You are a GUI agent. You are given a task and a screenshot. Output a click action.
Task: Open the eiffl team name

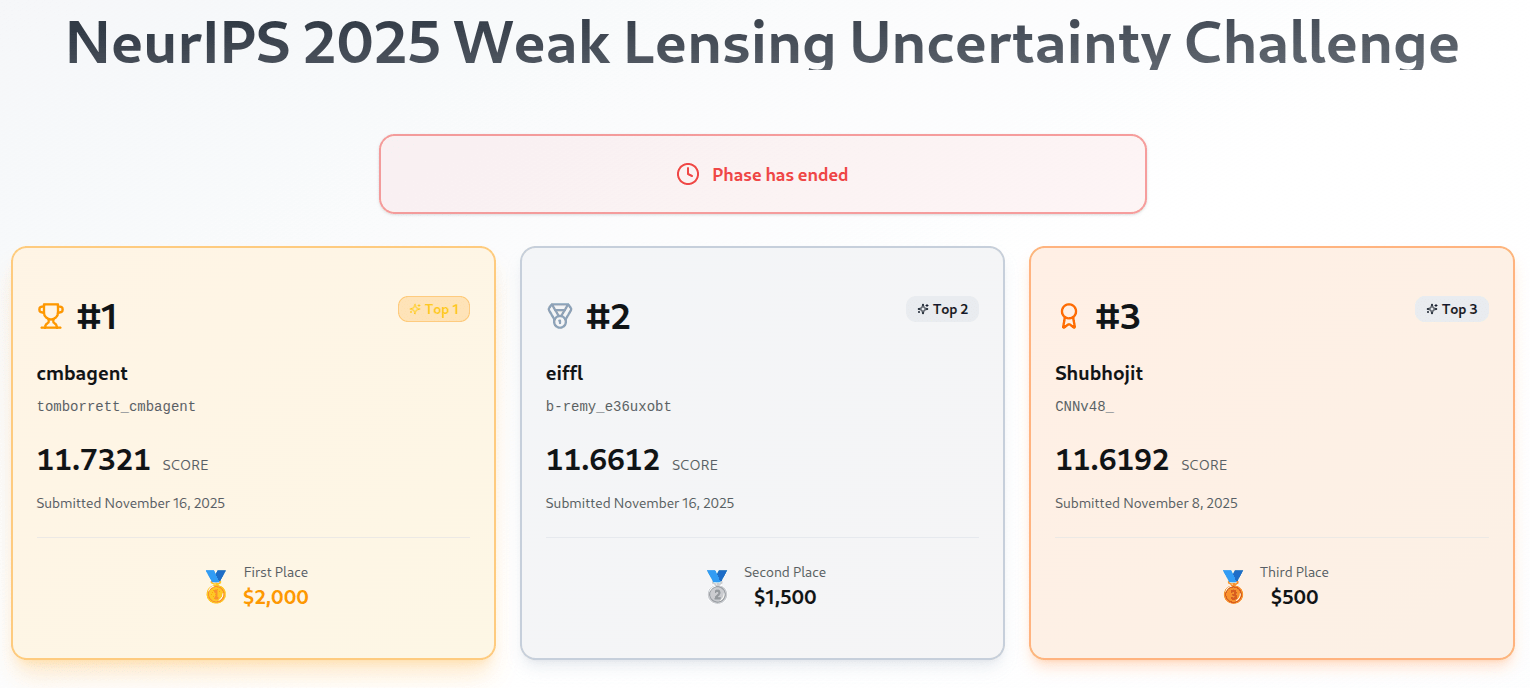click(x=564, y=374)
